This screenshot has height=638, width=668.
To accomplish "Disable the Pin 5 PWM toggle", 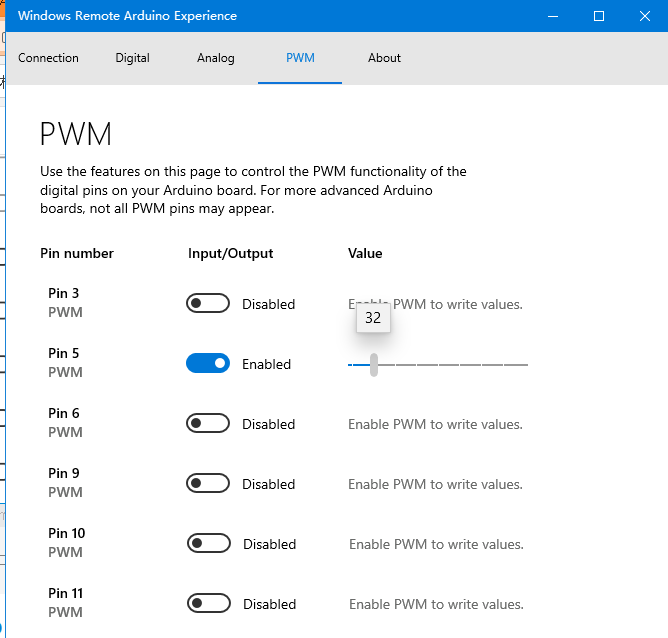I will [x=208, y=364].
